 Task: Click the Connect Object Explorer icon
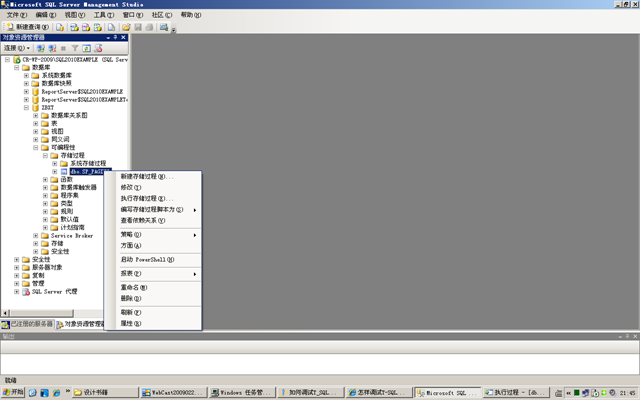tap(40, 48)
